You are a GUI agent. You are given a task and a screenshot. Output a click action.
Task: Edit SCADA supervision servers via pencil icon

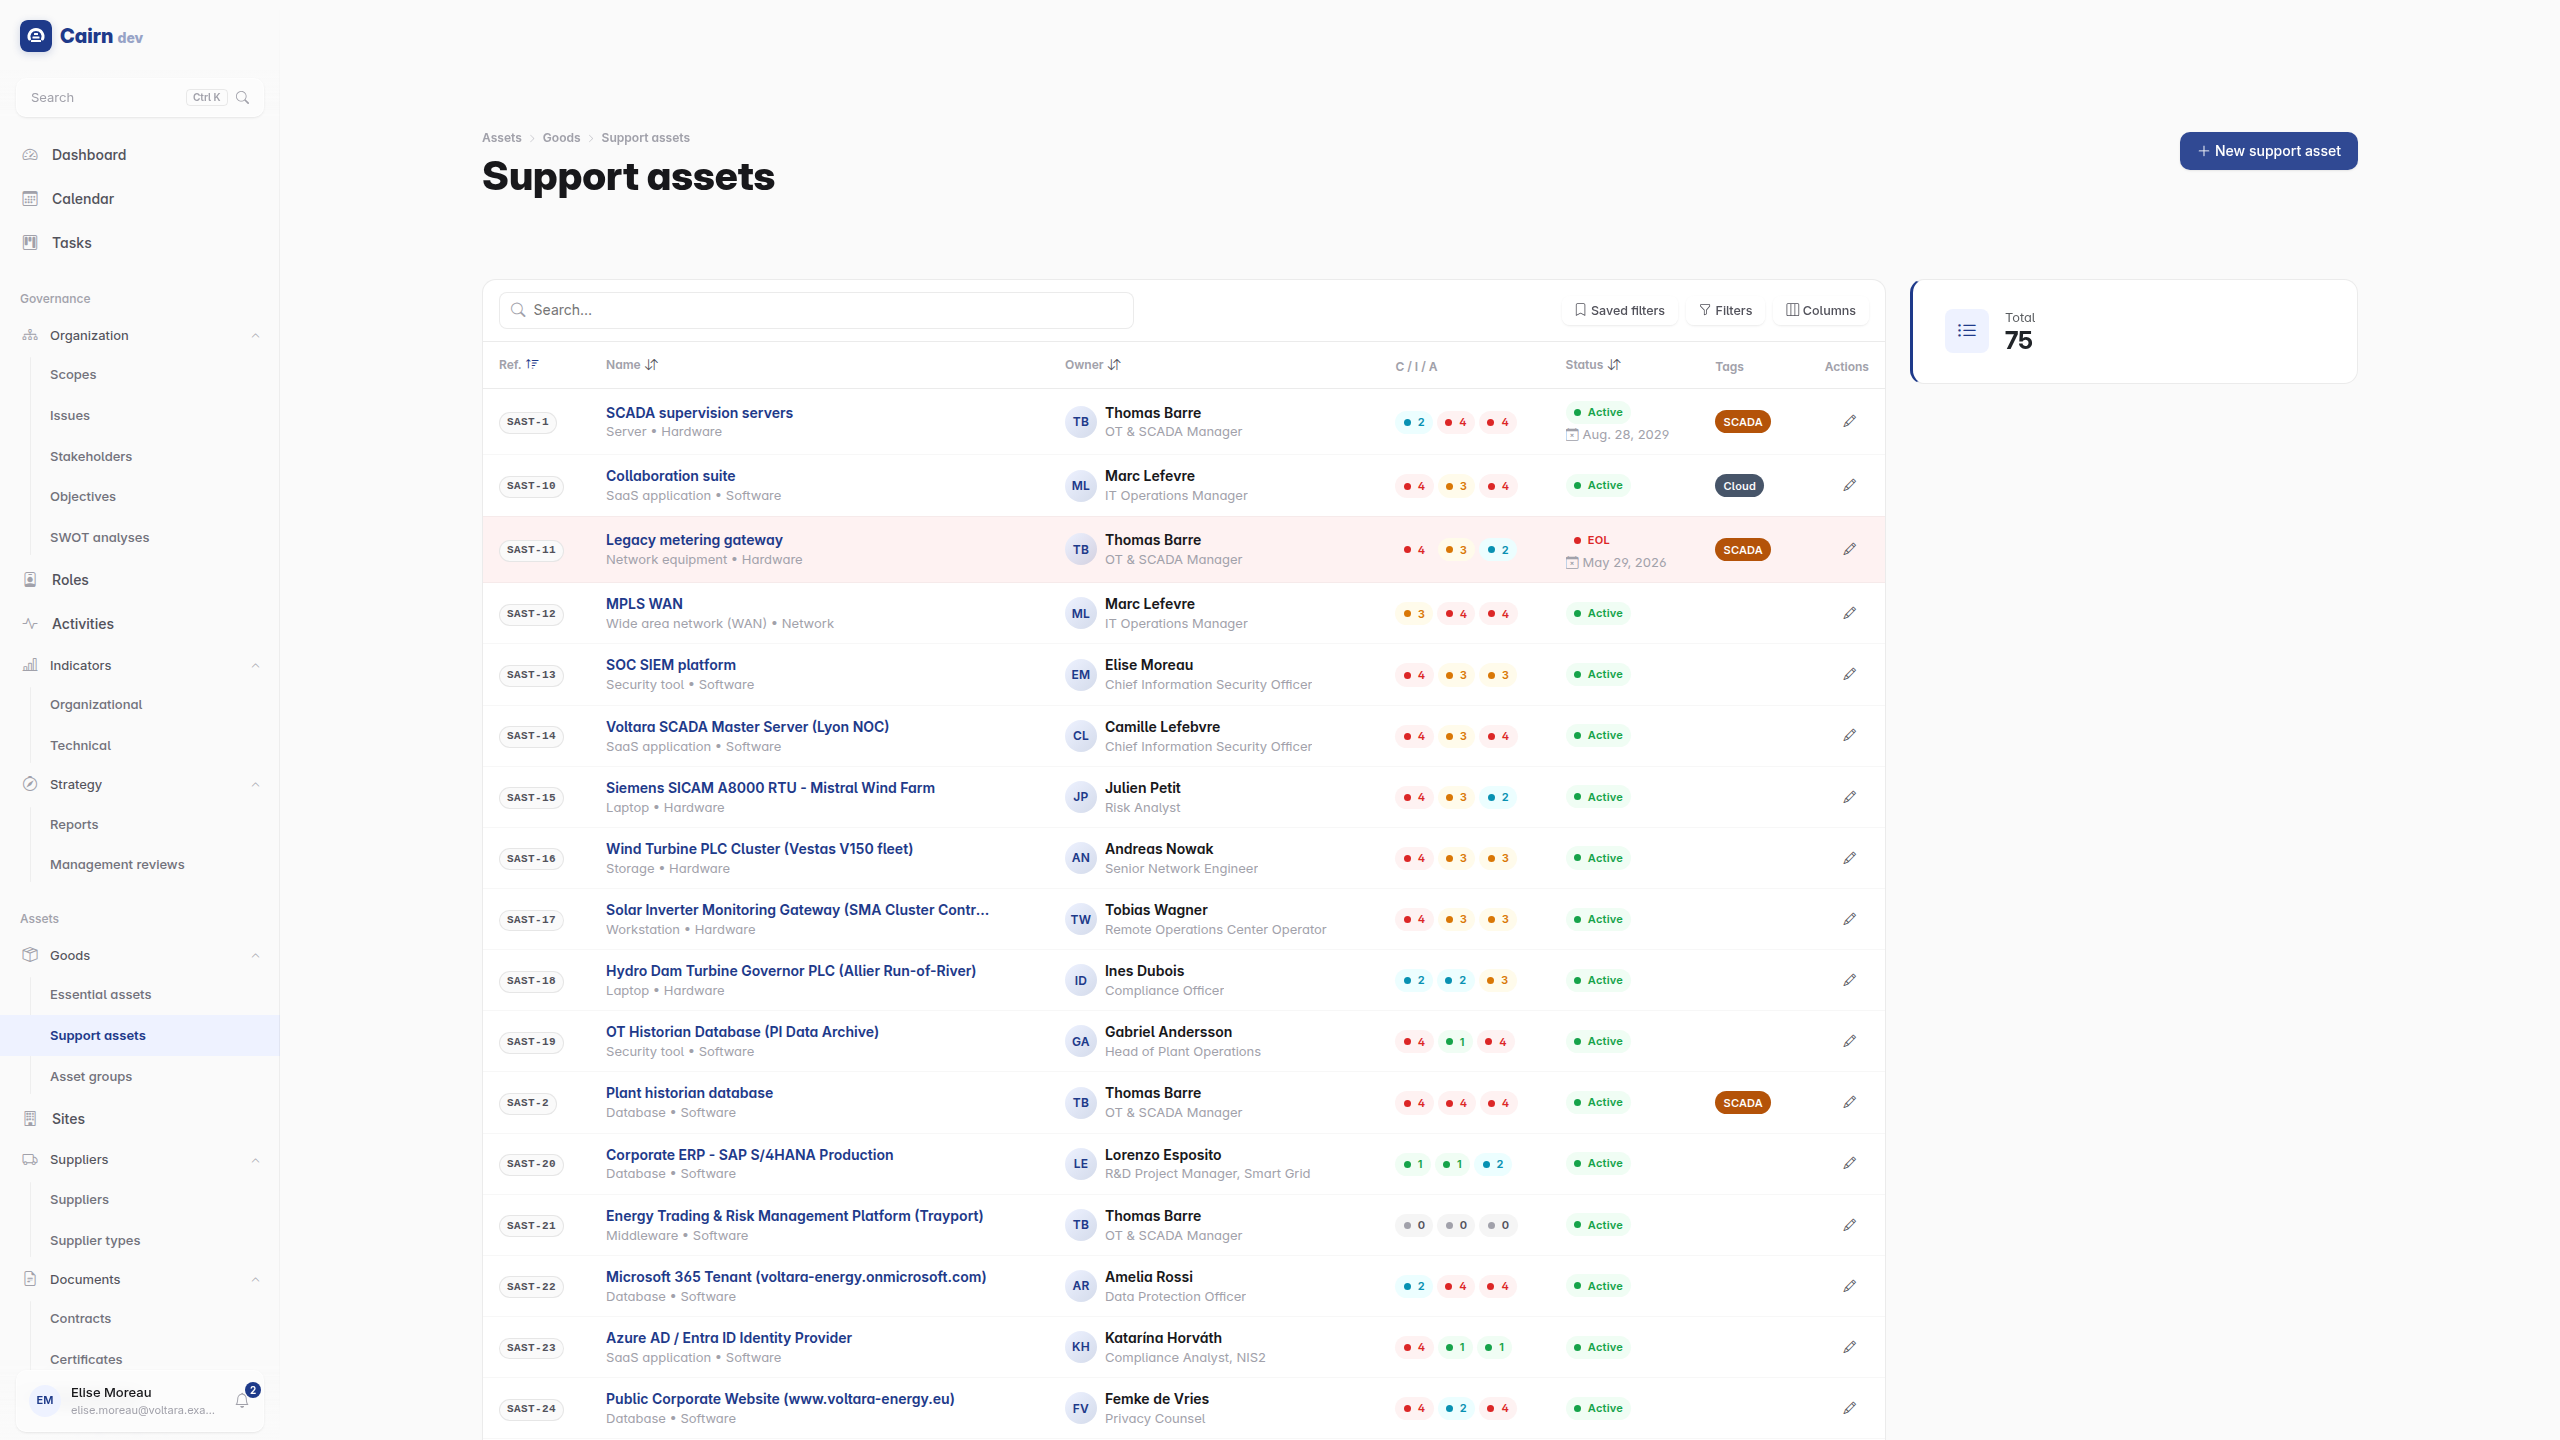pos(1849,421)
